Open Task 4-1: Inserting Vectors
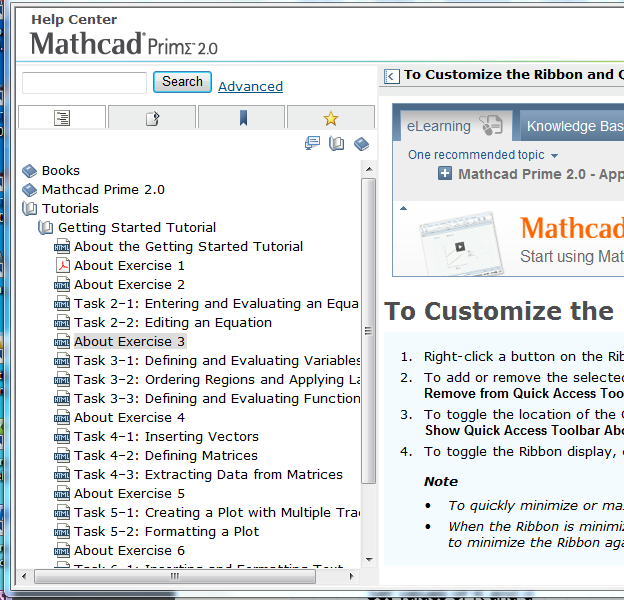Screen dimensions: 624x600 [x=166, y=436]
